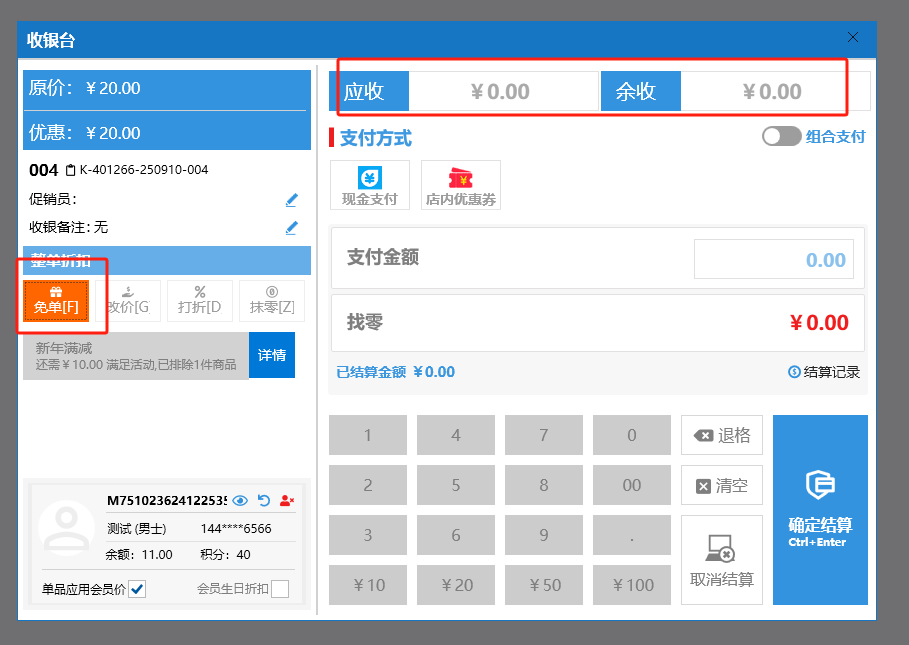
Task: Show member details with eye icon
Action: [240, 500]
